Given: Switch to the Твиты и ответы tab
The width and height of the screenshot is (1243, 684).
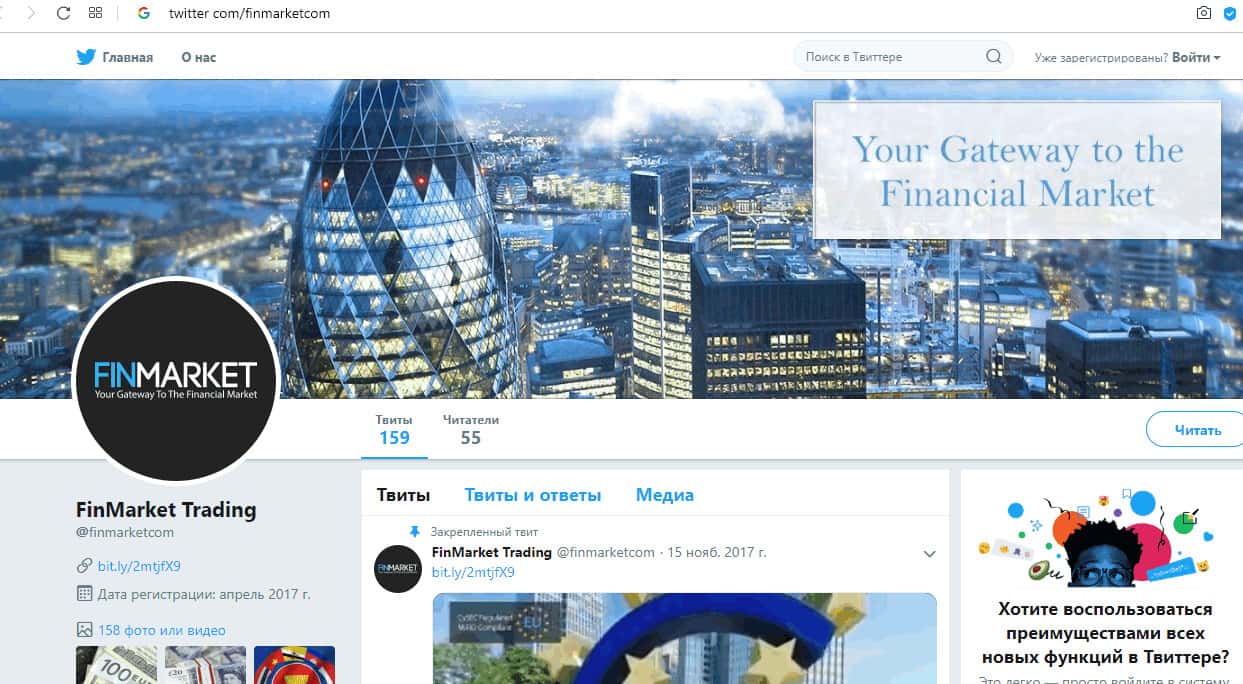Looking at the screenshot, I should [x=533, y=495].
